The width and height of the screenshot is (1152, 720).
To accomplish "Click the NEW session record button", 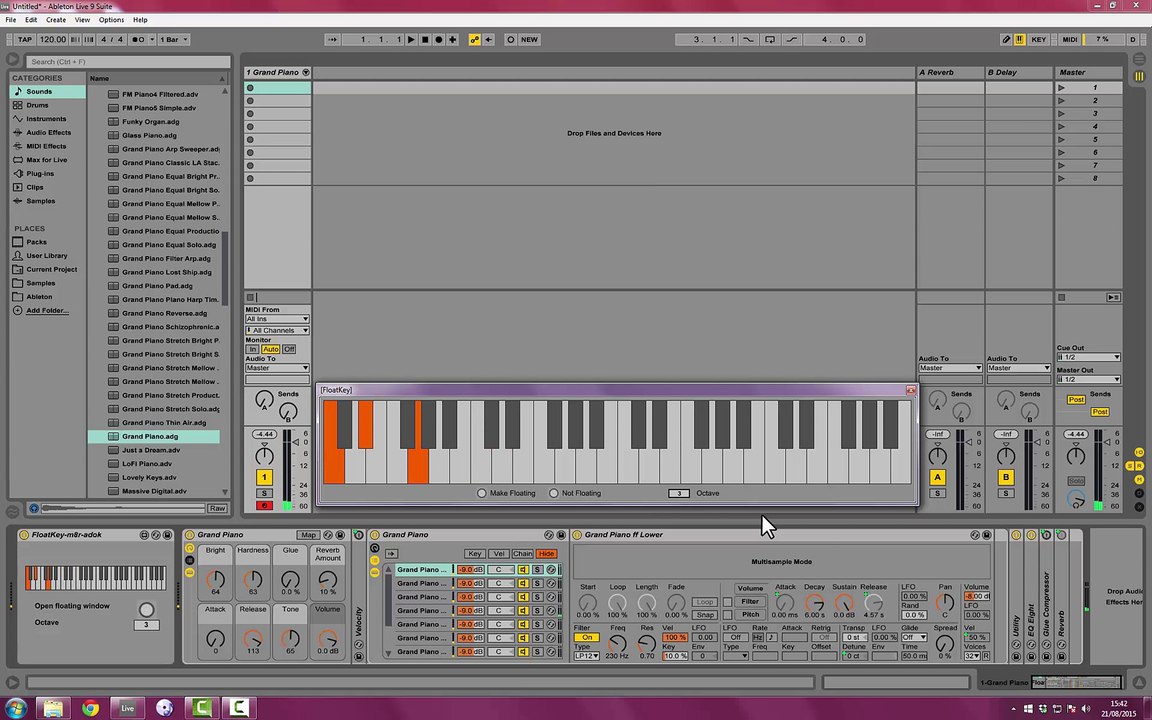I will click(x=529, y=40).
